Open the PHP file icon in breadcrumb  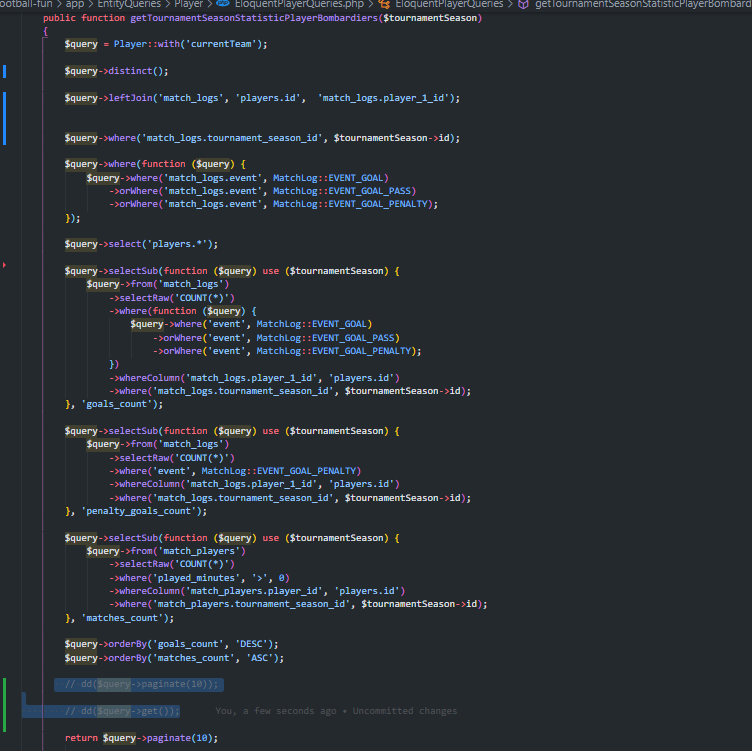[223, 4]
